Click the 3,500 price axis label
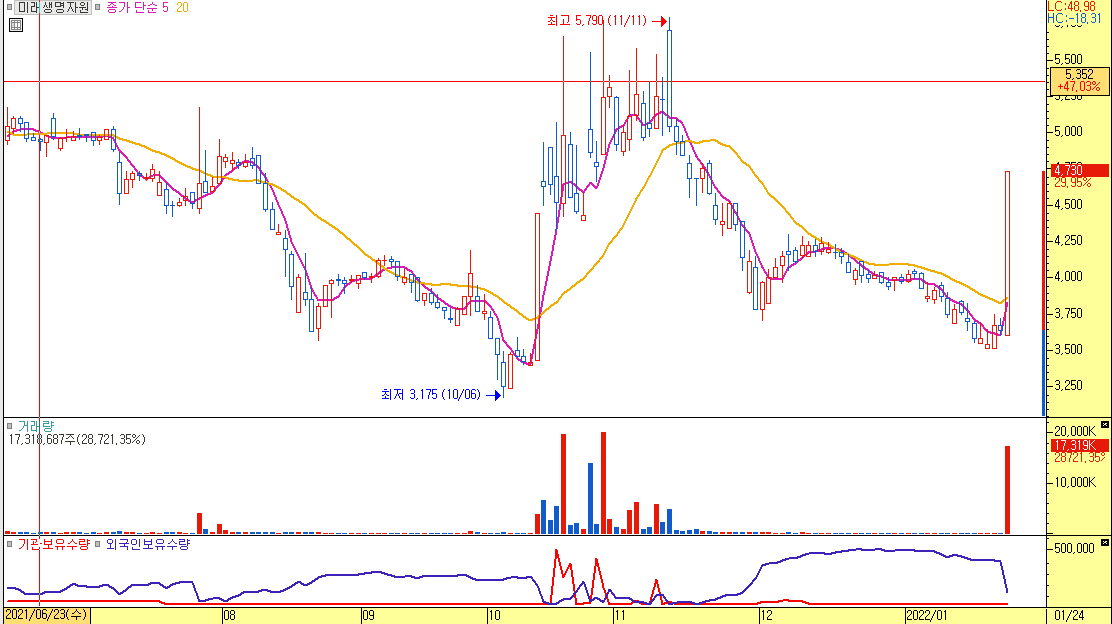The image size is (1112, 624). click(x=1069, y=350)
